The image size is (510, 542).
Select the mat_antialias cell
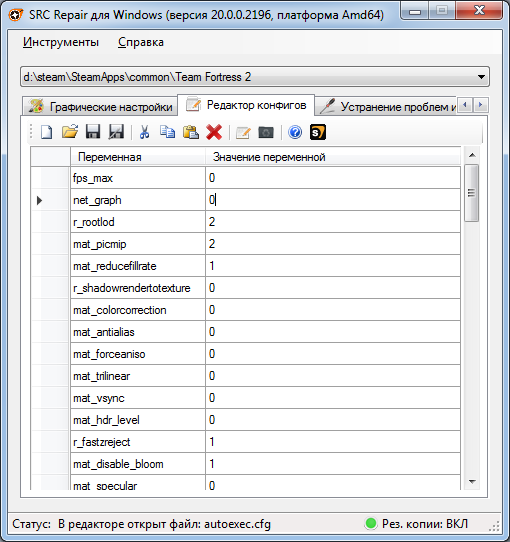click(138, 332)
